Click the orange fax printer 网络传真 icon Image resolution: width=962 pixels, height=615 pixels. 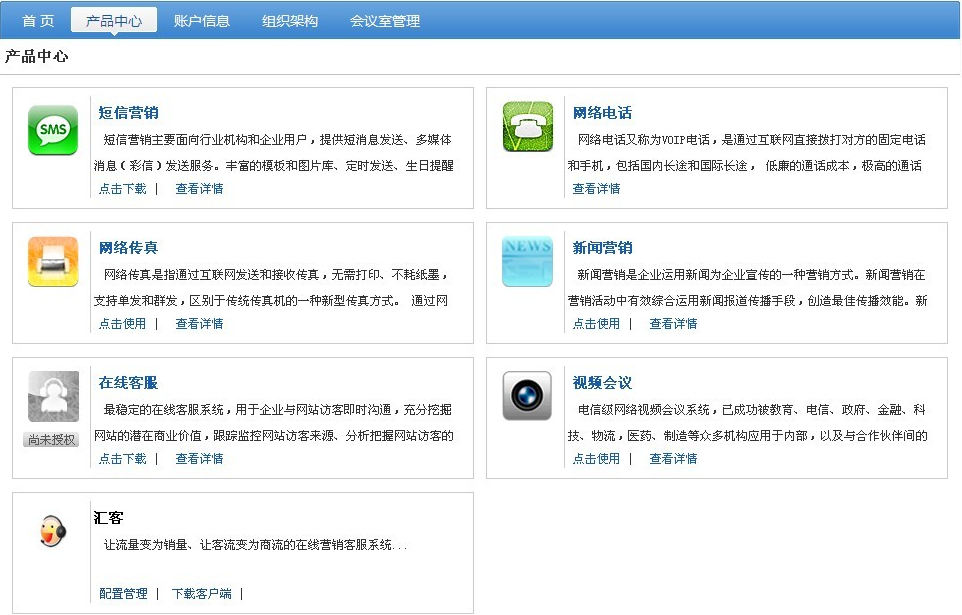[53, 262]
